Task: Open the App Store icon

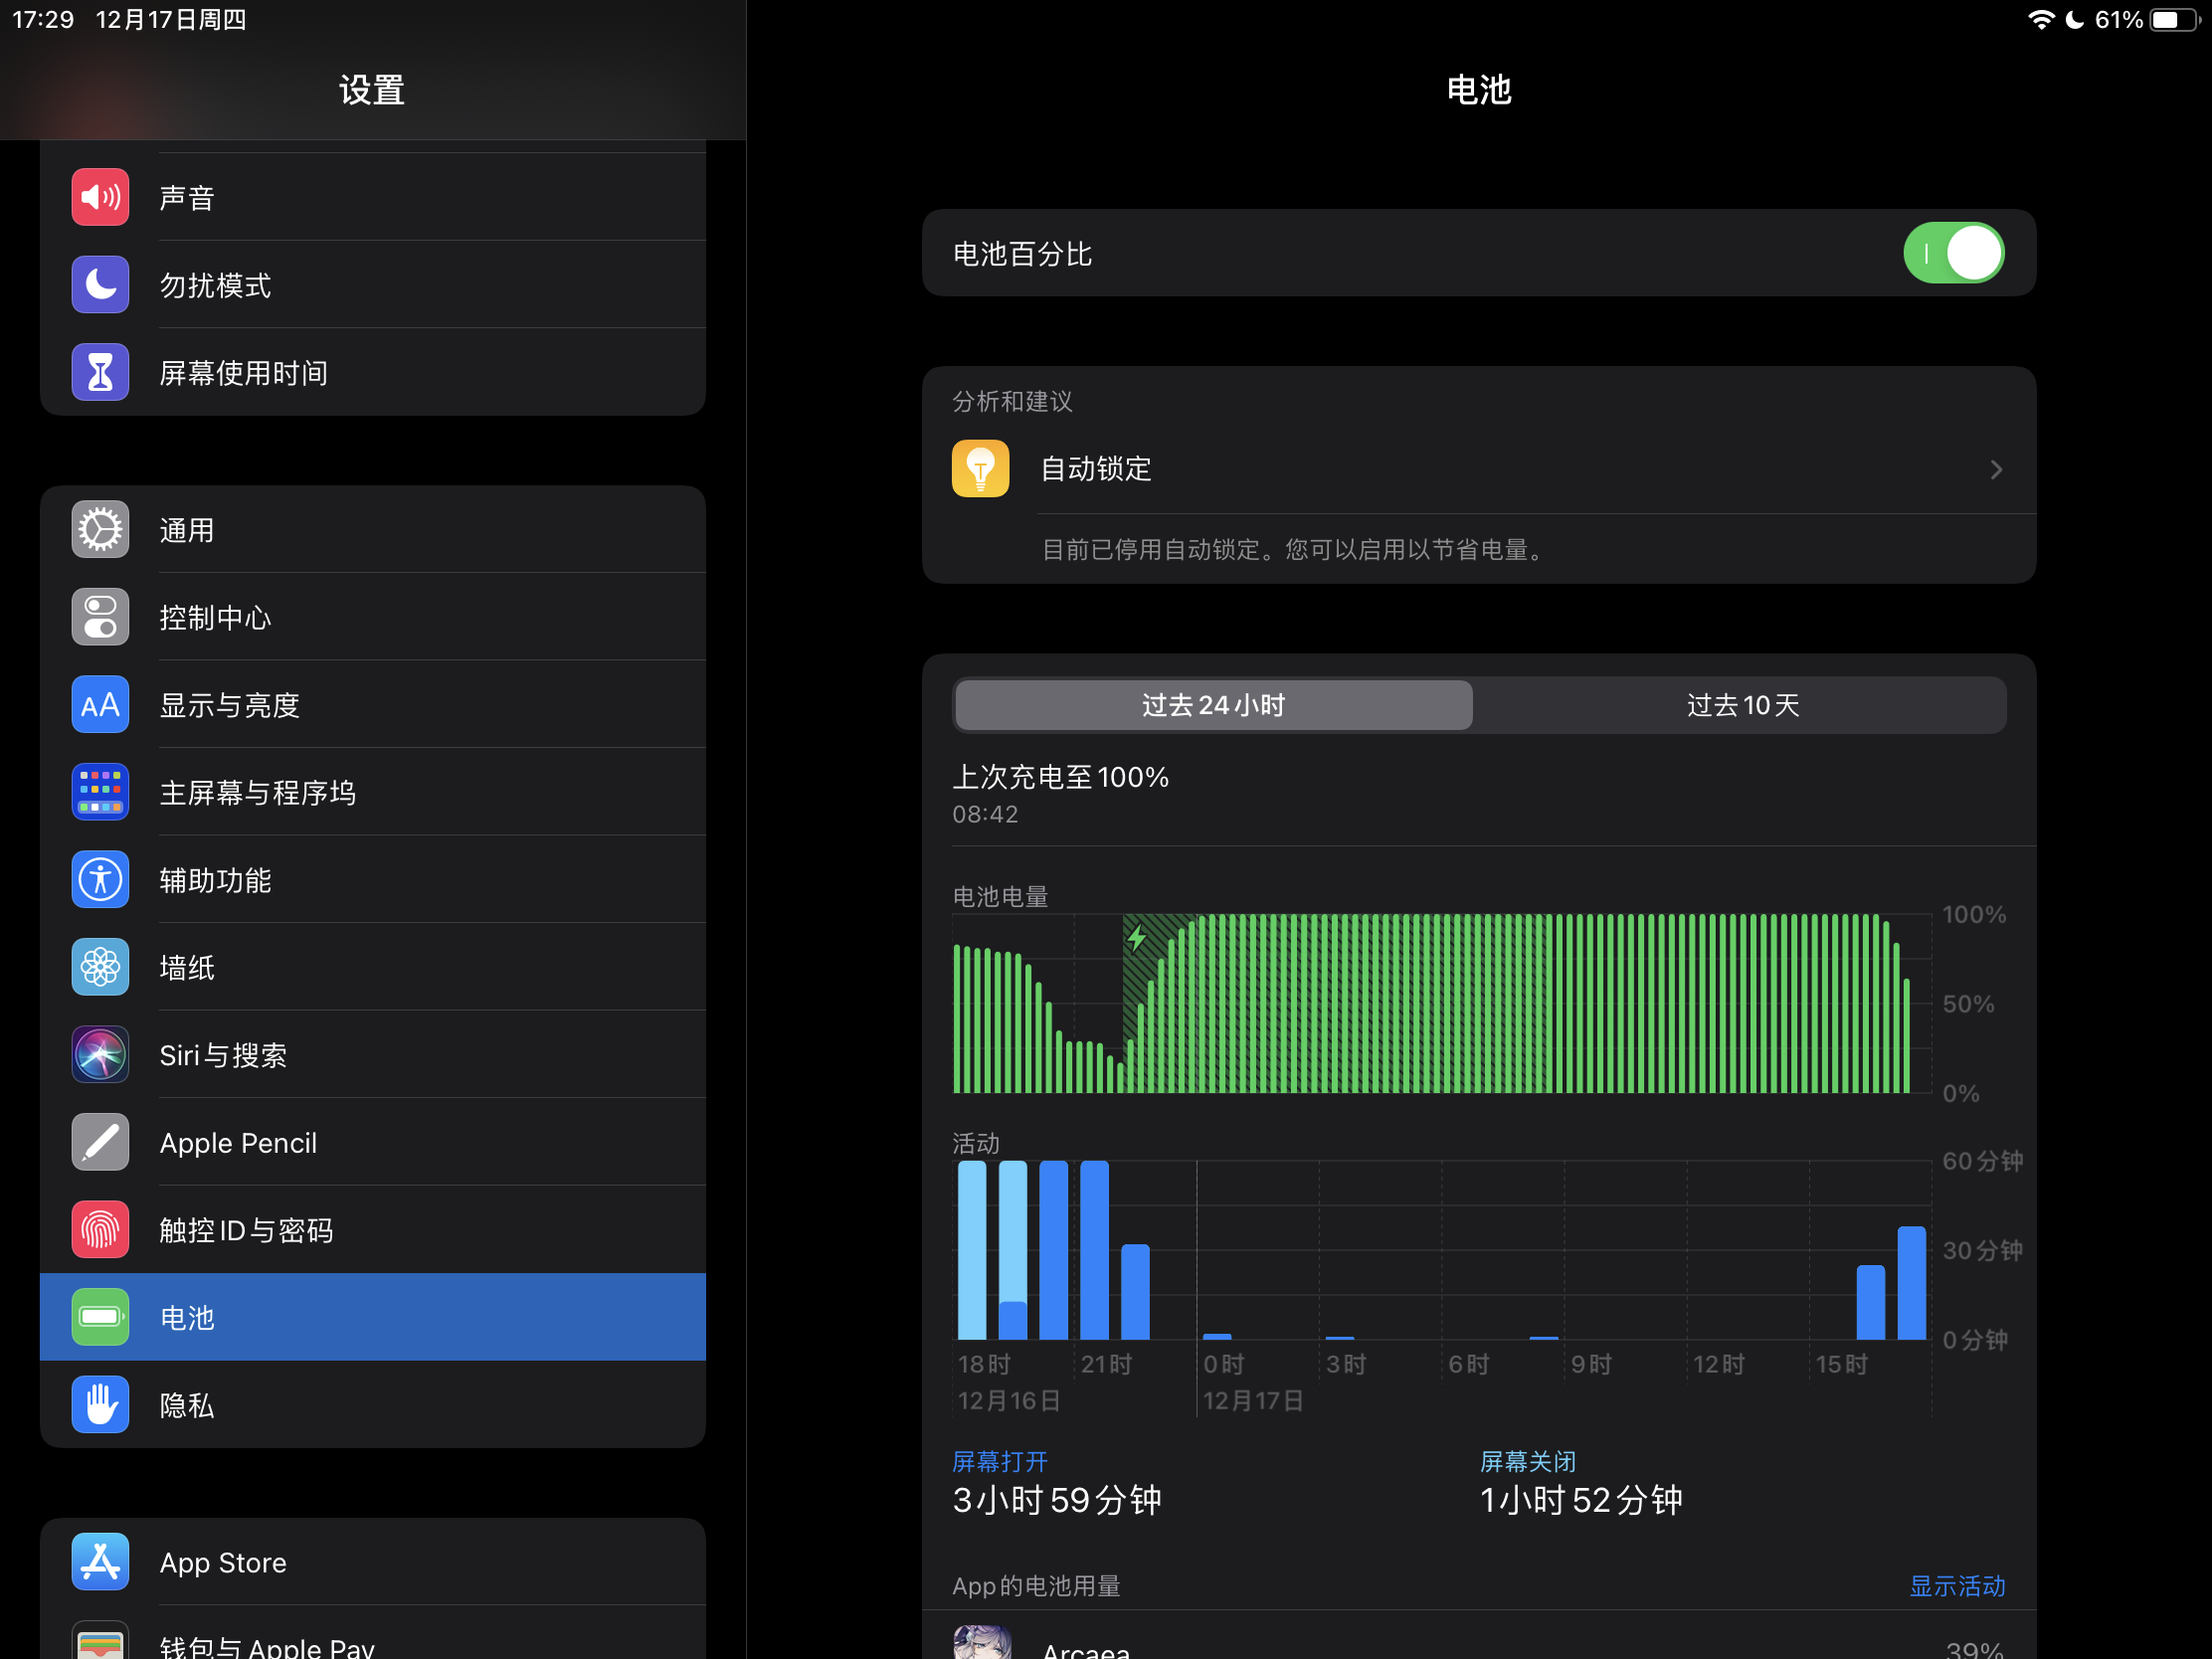Action: pos(100,1562)
